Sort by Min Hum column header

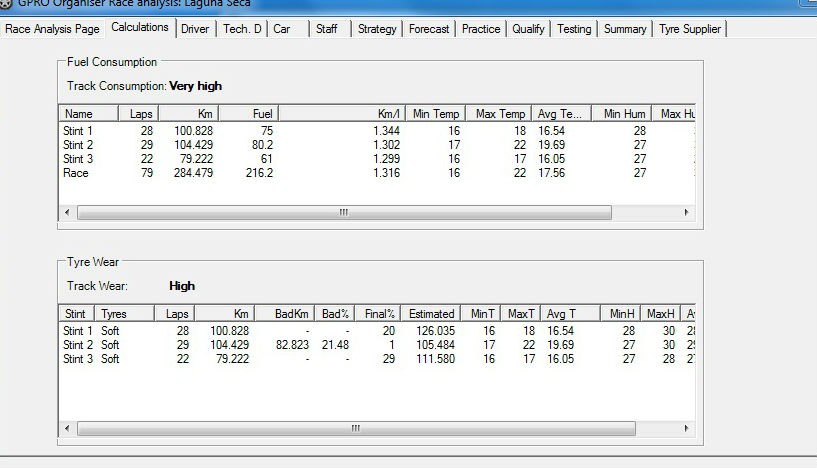pyautogui.click(x=622, y=114)
